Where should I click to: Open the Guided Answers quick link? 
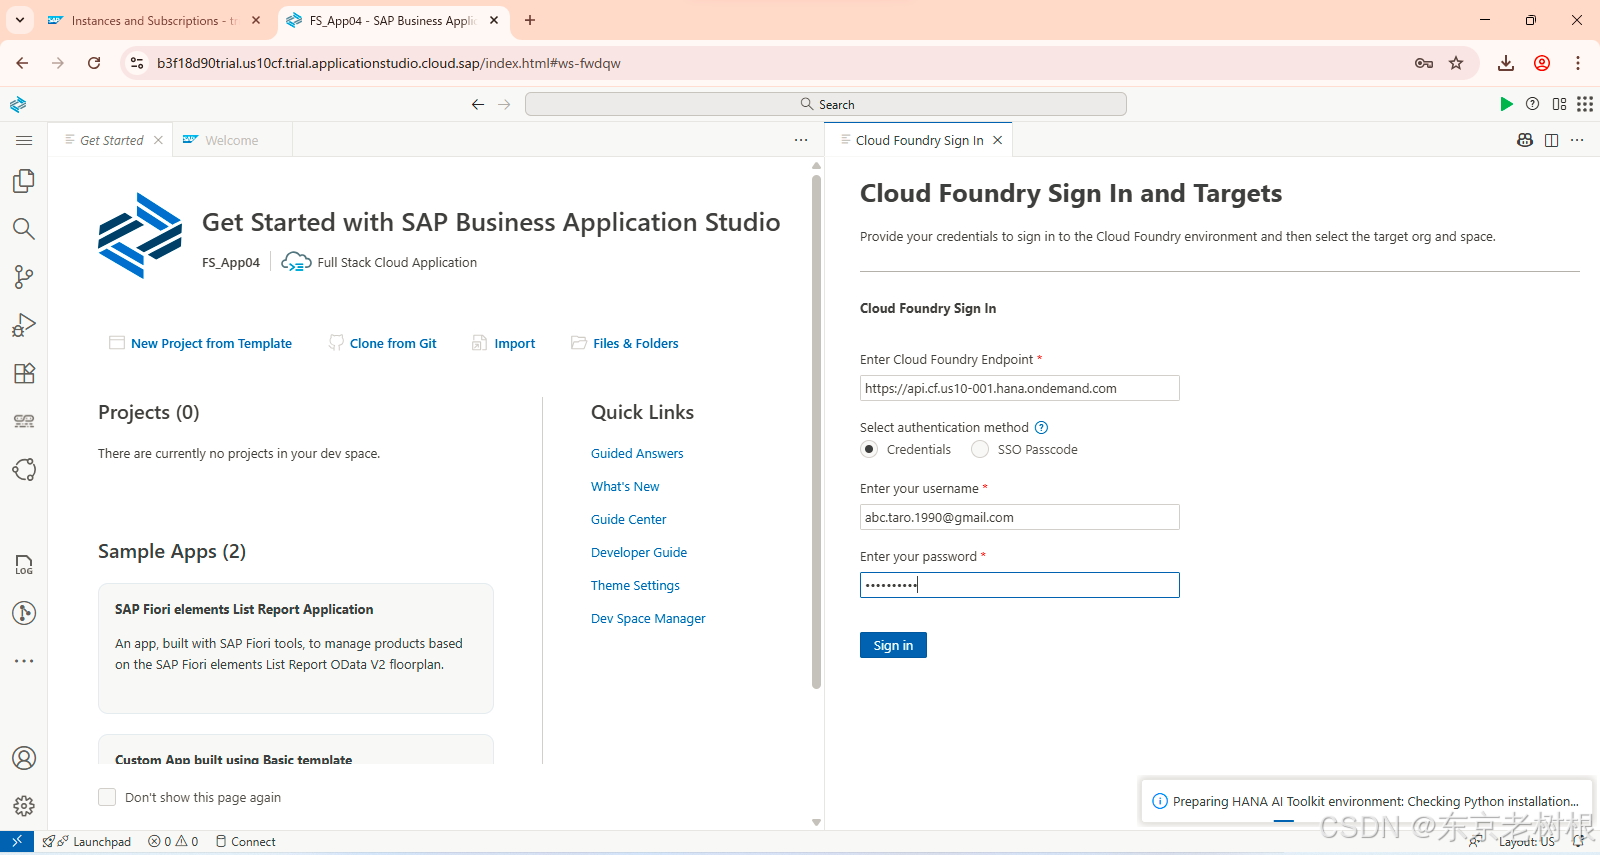pyautogui.click(x=637, y=453)
